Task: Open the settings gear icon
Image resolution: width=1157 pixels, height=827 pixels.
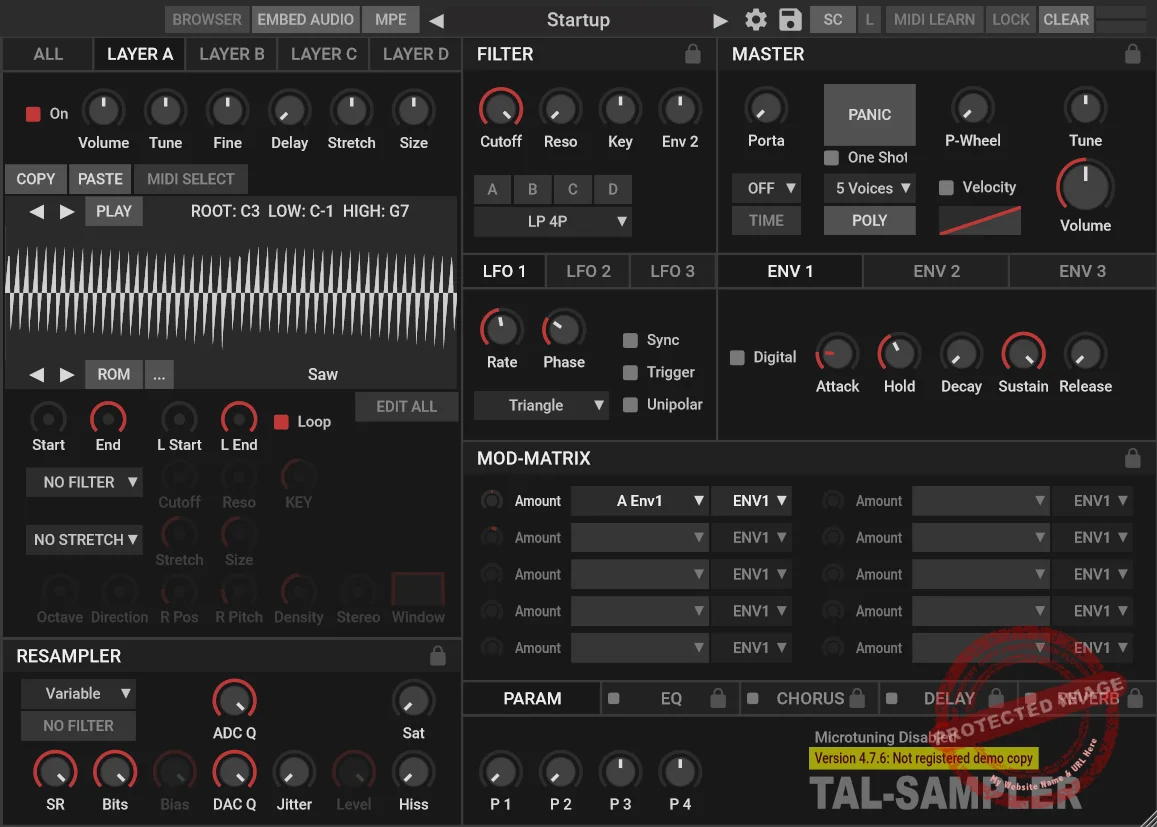Action: (x=756, y=20)
